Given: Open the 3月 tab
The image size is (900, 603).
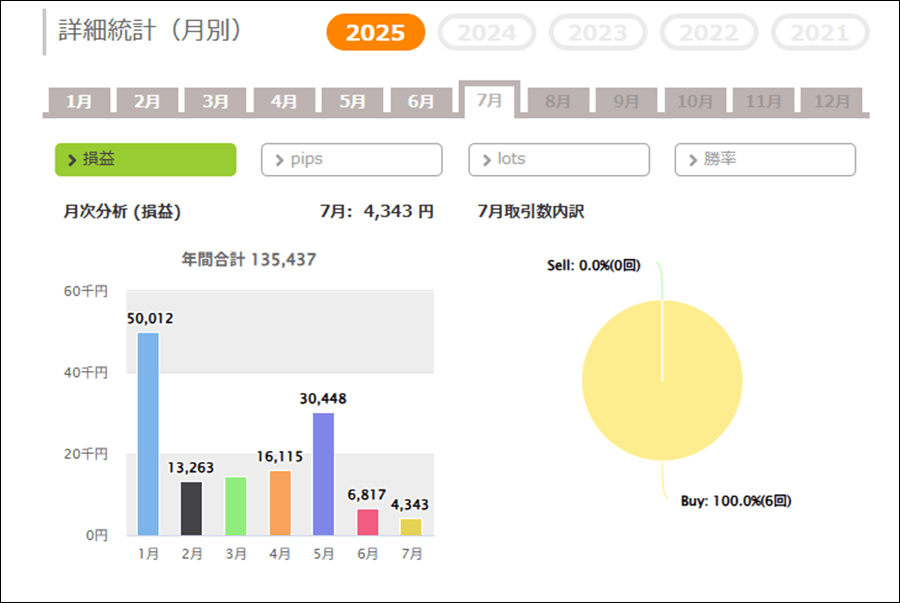Looking at the screenshot, I should [x=216, y=101].
